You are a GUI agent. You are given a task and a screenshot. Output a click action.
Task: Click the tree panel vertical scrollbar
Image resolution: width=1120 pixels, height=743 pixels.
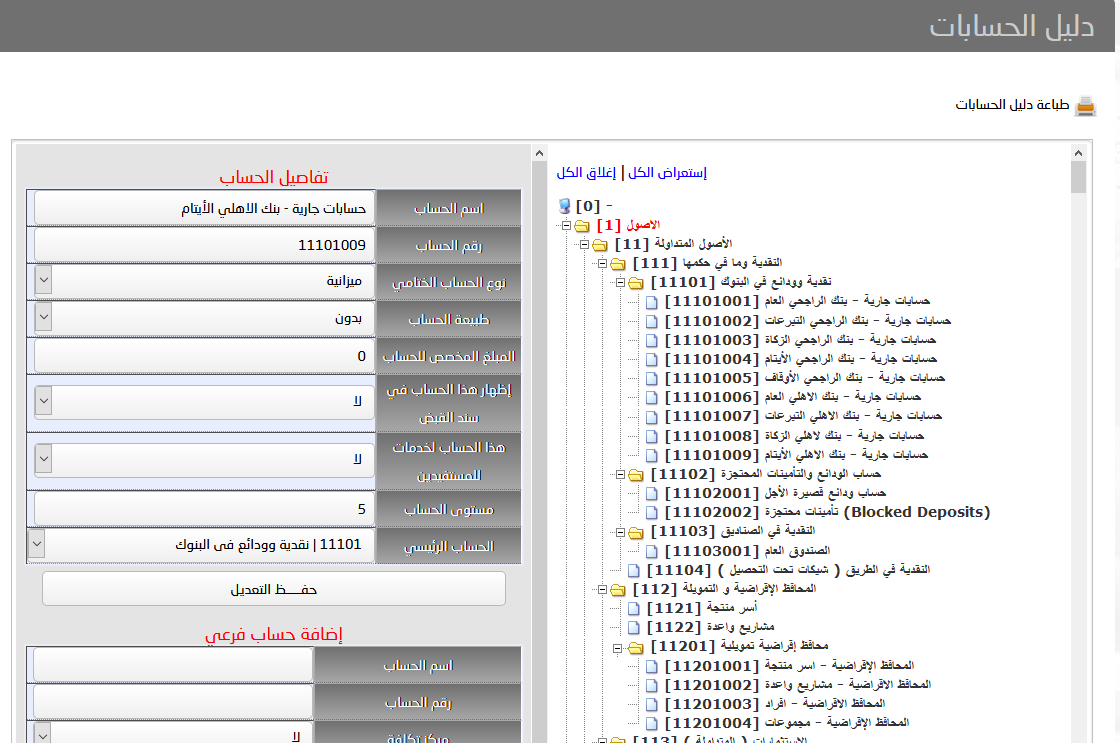pyautogui.click(x=1078, y=400)
